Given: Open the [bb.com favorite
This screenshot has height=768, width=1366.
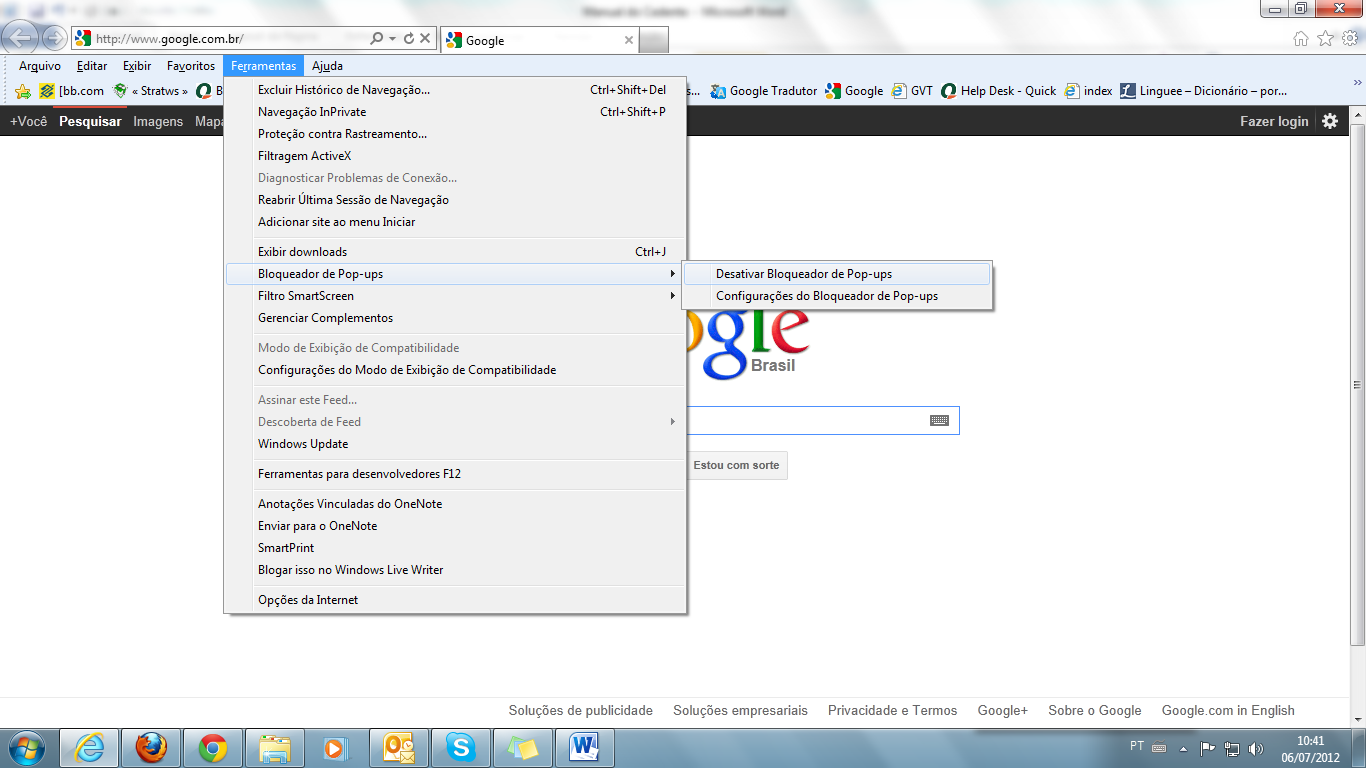Looking at the screenshot, I should (72, 91).
